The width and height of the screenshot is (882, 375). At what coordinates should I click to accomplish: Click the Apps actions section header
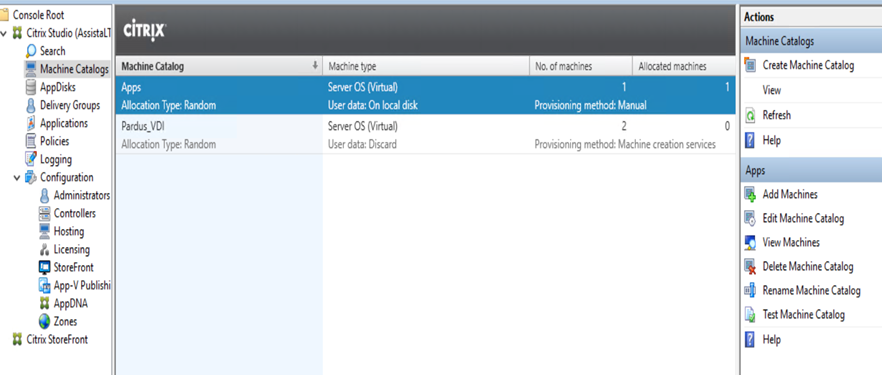(x=811, y=170)
